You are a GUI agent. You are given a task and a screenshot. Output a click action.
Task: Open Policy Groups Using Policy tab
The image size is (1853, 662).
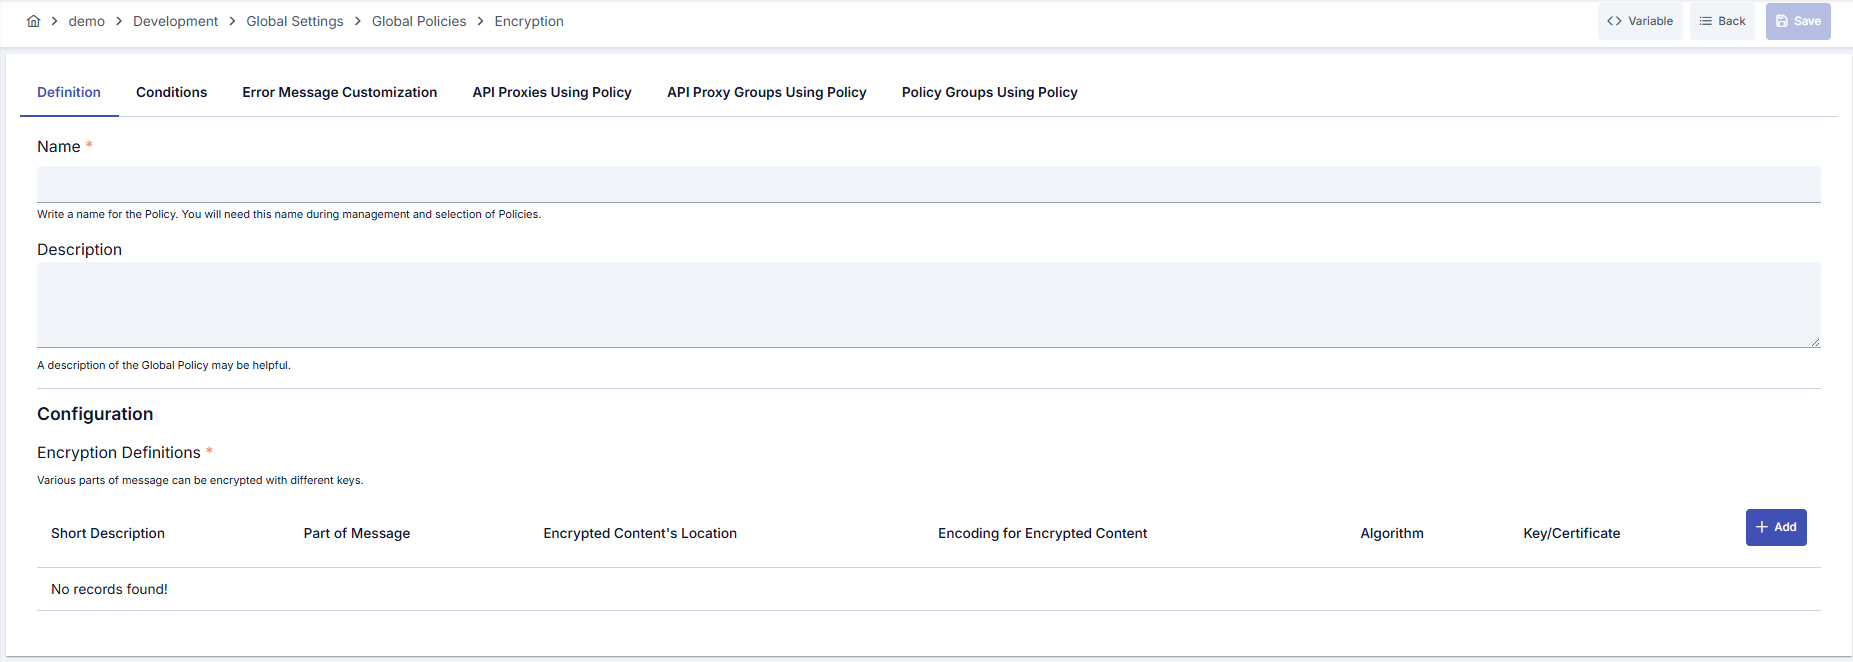coord(990,92)
